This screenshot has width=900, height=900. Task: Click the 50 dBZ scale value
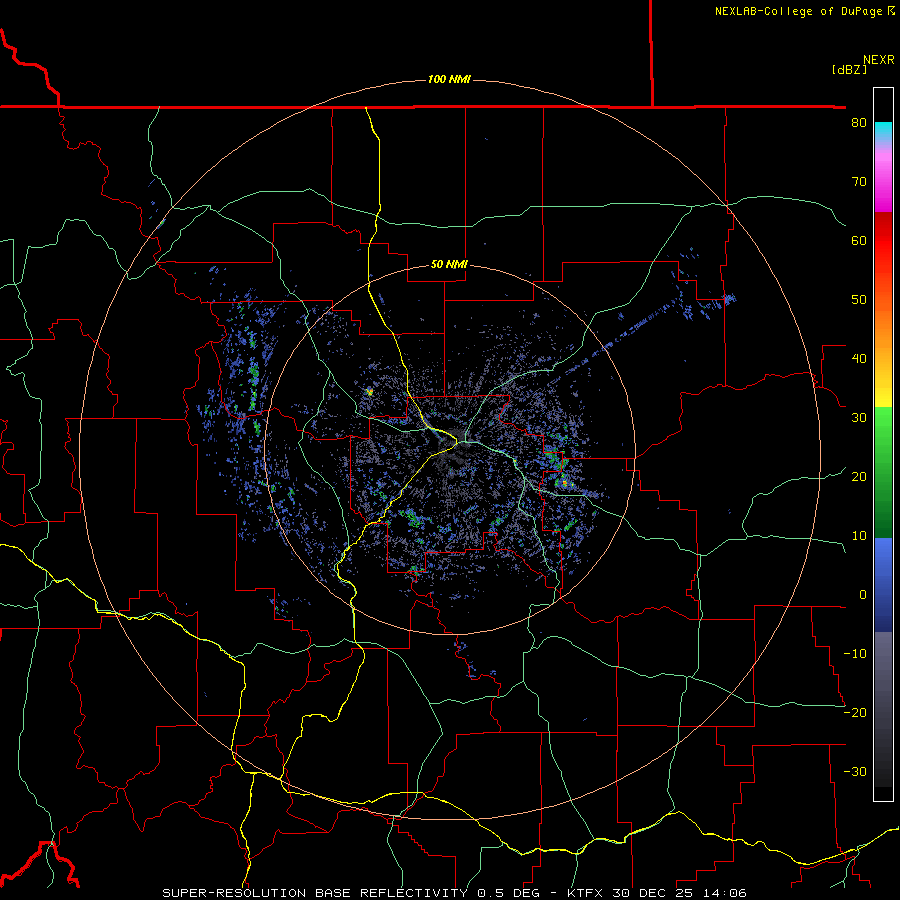pyautogui.click(x=859, y=300)
